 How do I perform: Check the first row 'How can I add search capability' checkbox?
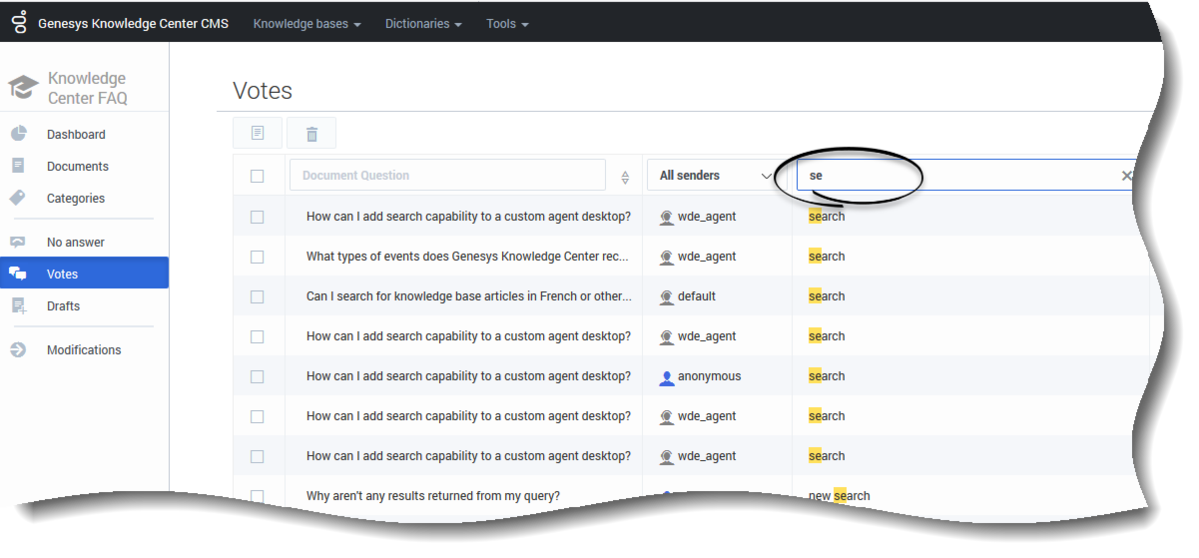tap(257, 217)
